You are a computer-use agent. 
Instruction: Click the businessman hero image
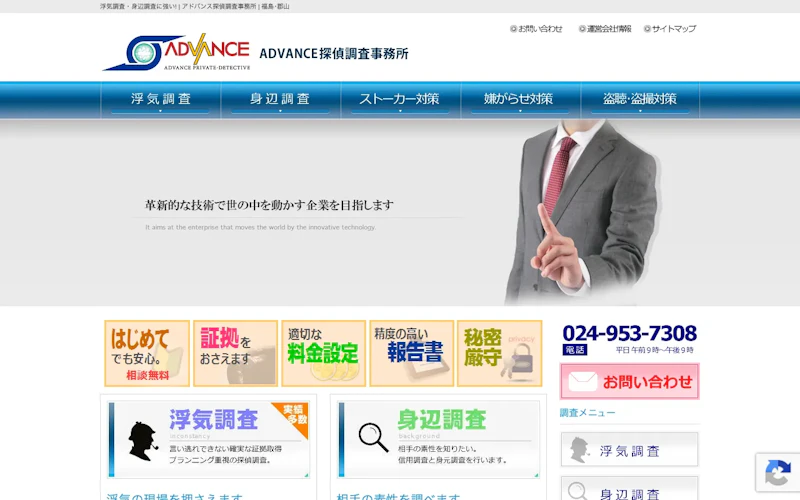[583, 212]
